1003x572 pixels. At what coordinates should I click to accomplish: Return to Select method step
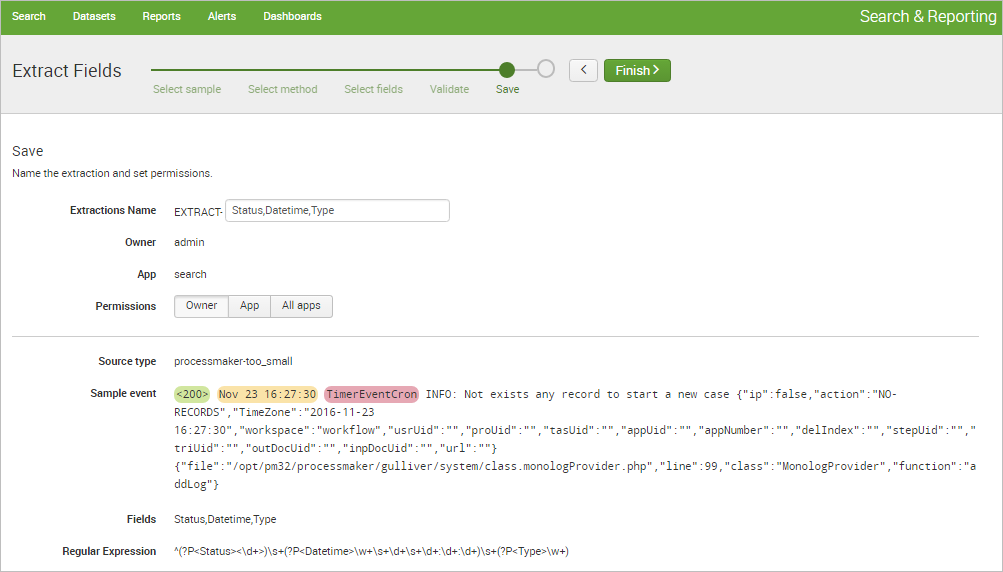tap(282, 89)
